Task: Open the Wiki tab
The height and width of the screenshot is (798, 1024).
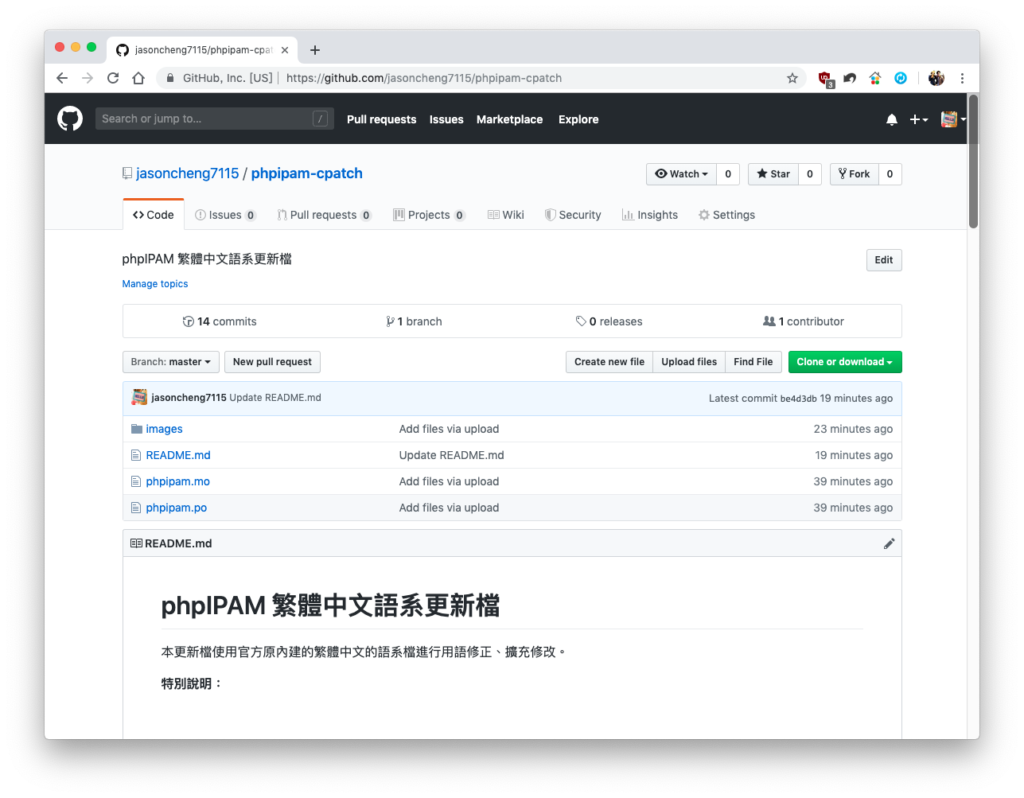Action: (506, 215)
